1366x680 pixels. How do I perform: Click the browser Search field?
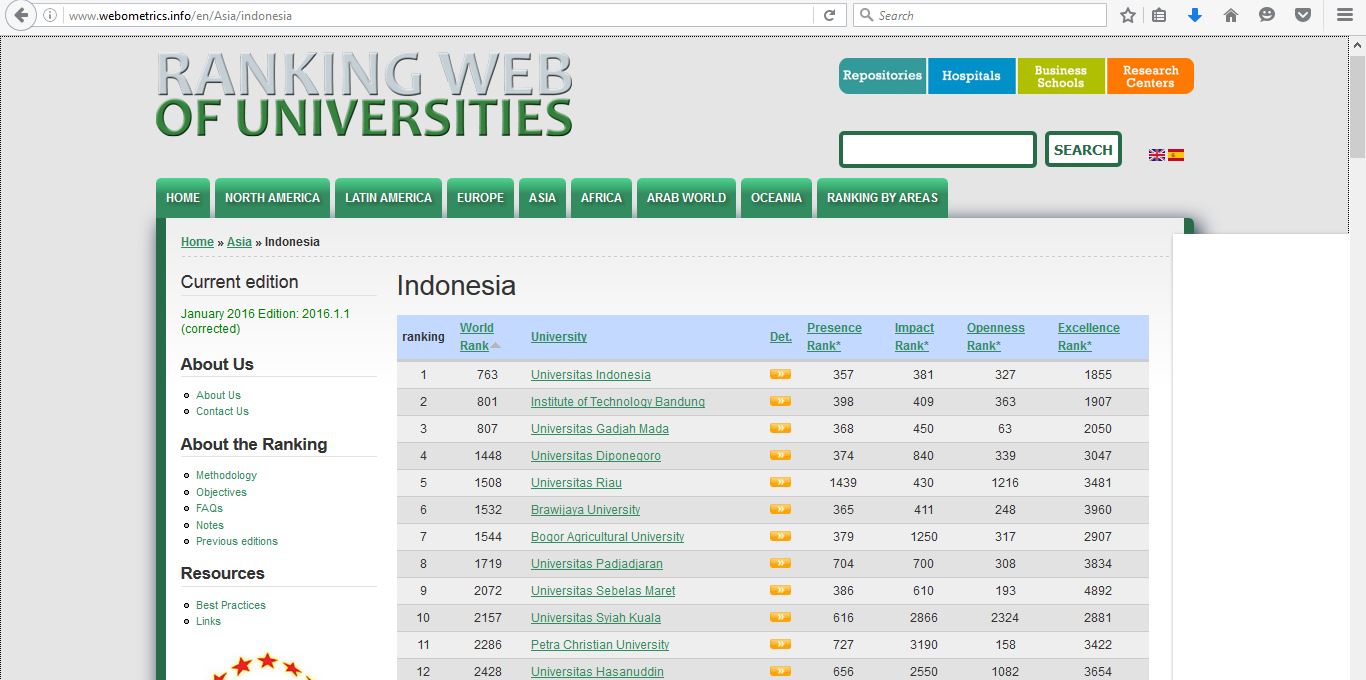click(980, 15)
